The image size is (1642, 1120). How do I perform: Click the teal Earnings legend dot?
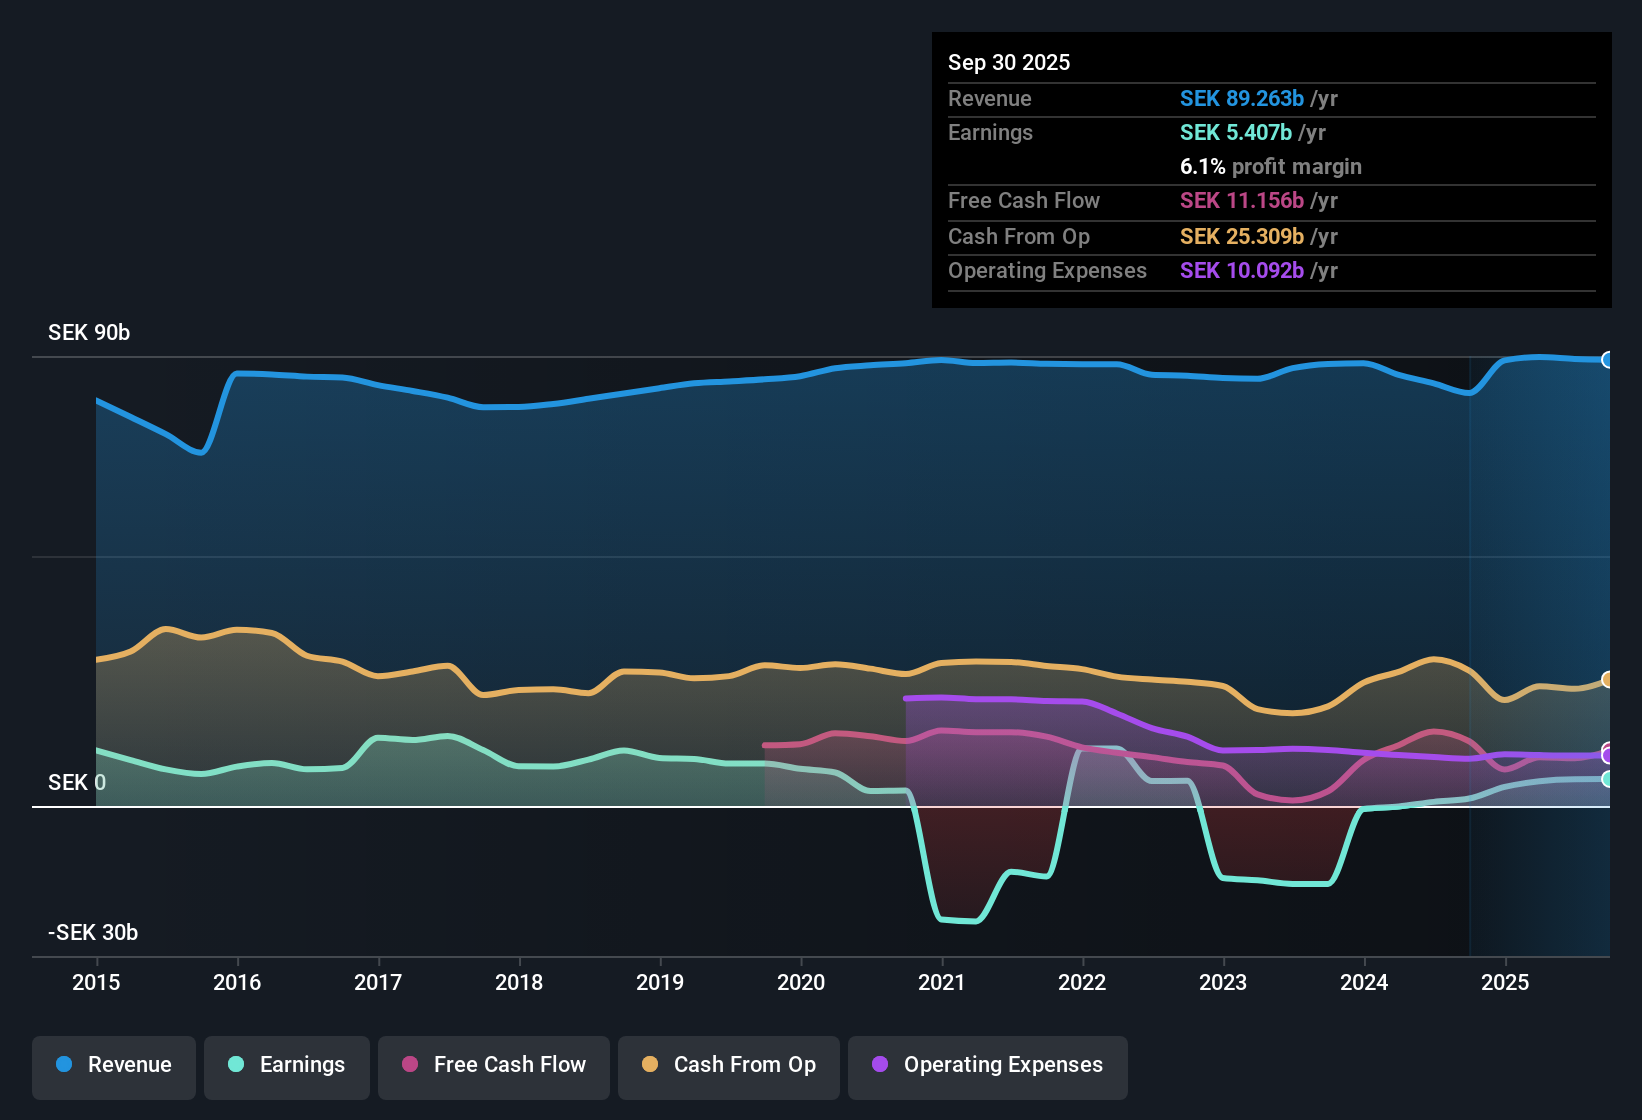pyautogui.click(x=236, y=1064)
